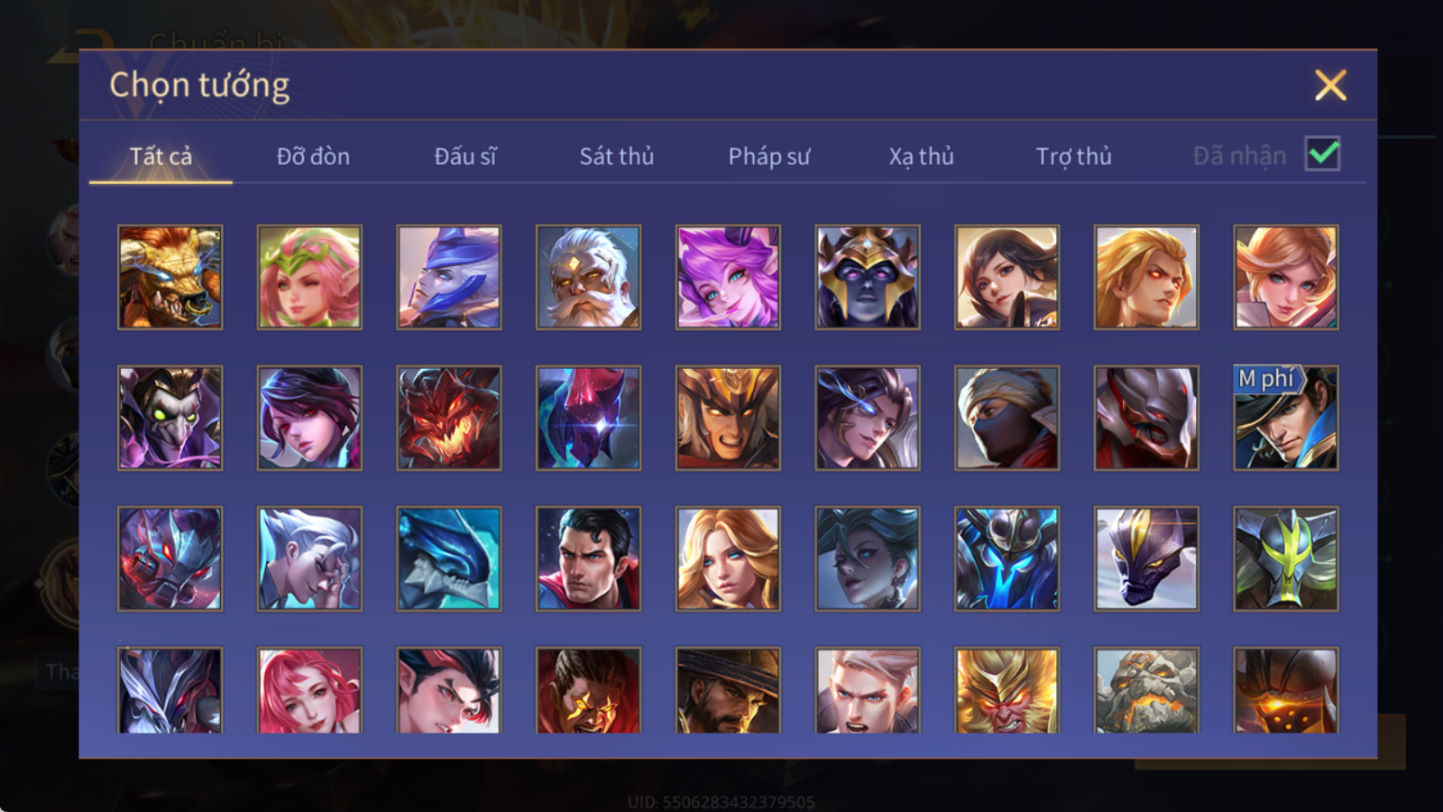
Task: Close the 'Chọn tướng' dialog
Action: (x=1330, y=85)
